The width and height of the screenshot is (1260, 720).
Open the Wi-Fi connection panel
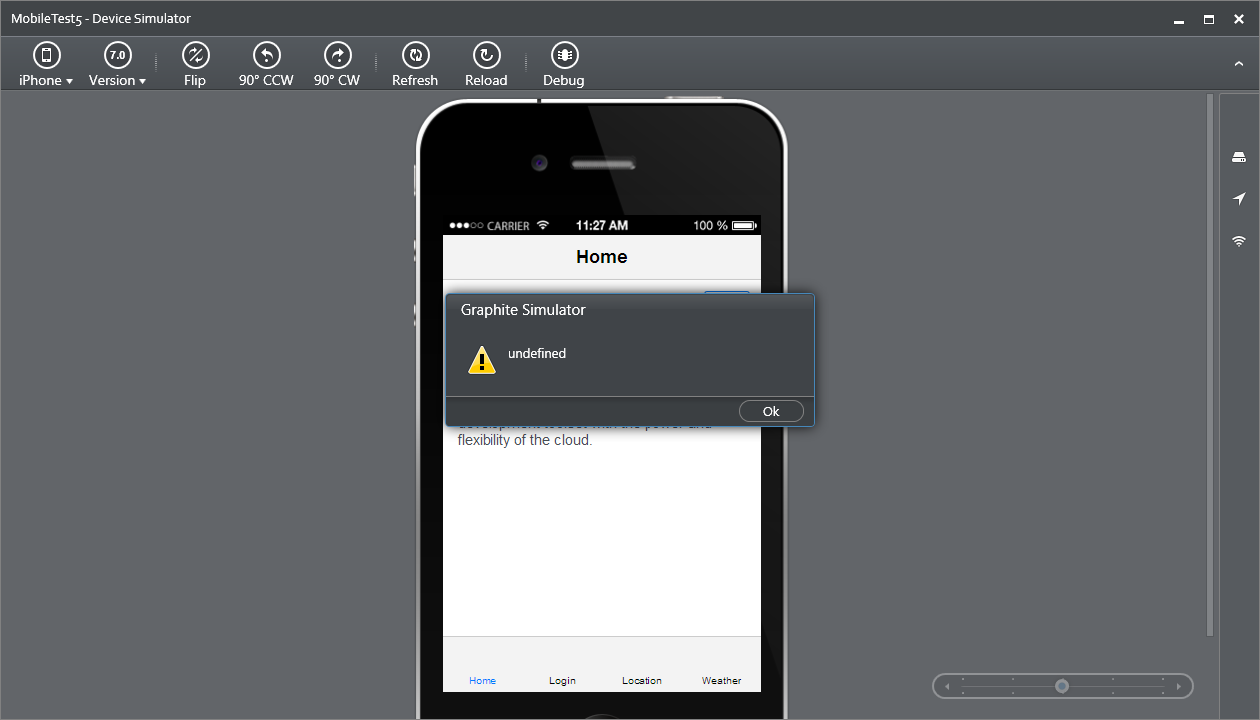click(x=1239, y=241)
